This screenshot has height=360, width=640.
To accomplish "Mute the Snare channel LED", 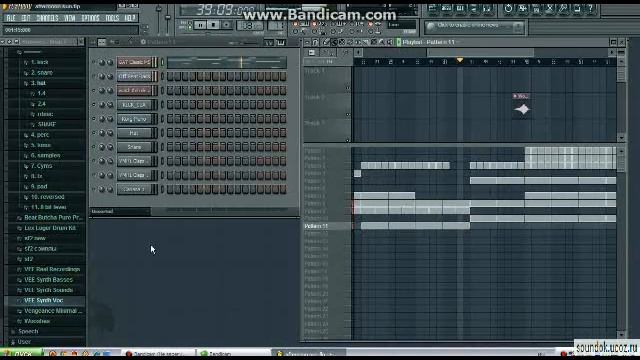I will (x=94, y=147).
